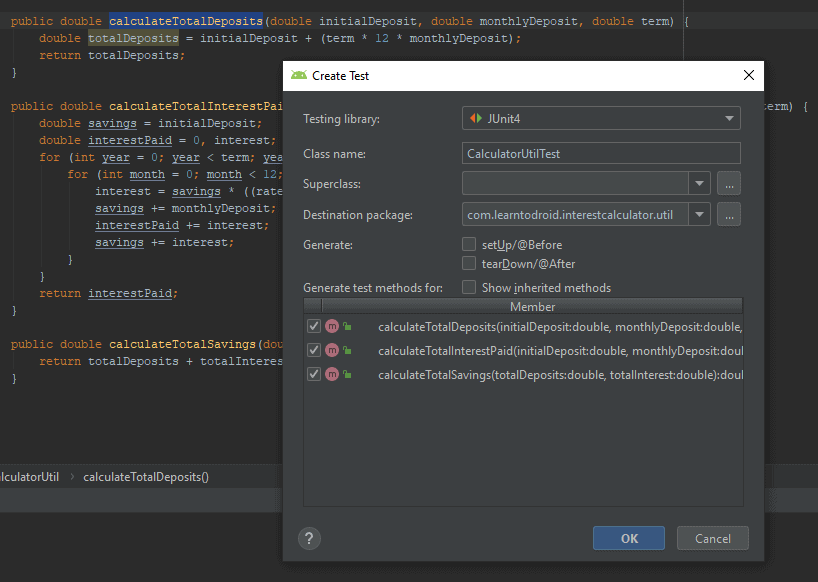Click method icon beside calculateTotalSavings row
This screenshot has width=818, height=582.
click(x=332, y=375)
